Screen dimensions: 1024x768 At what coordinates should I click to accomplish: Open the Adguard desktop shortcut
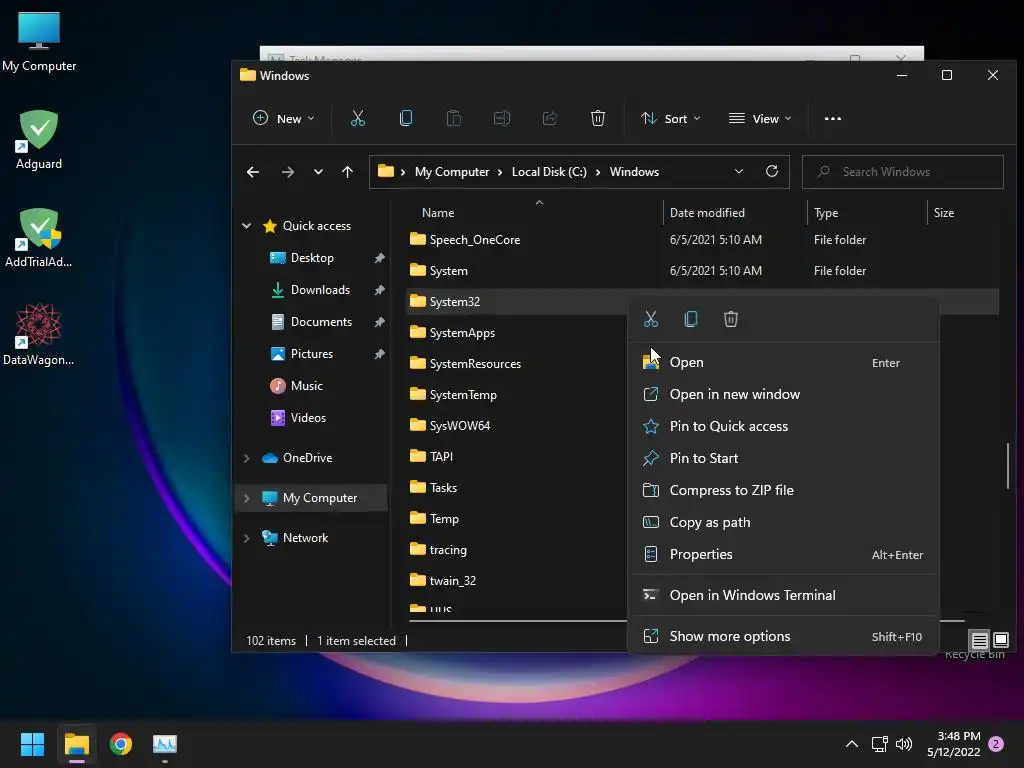point(39,140)
